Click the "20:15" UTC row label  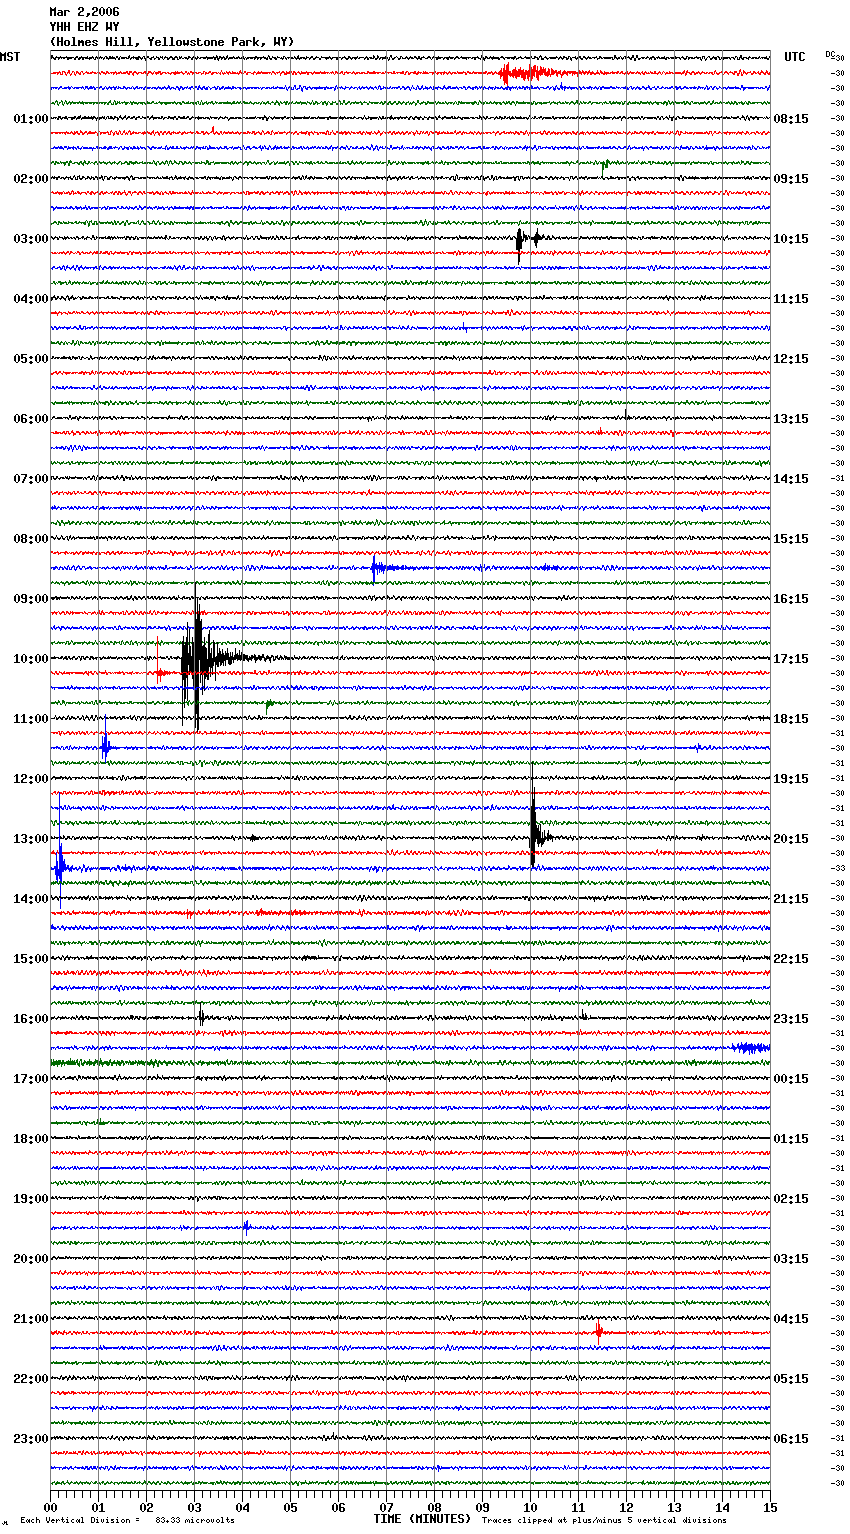point(791,839)
